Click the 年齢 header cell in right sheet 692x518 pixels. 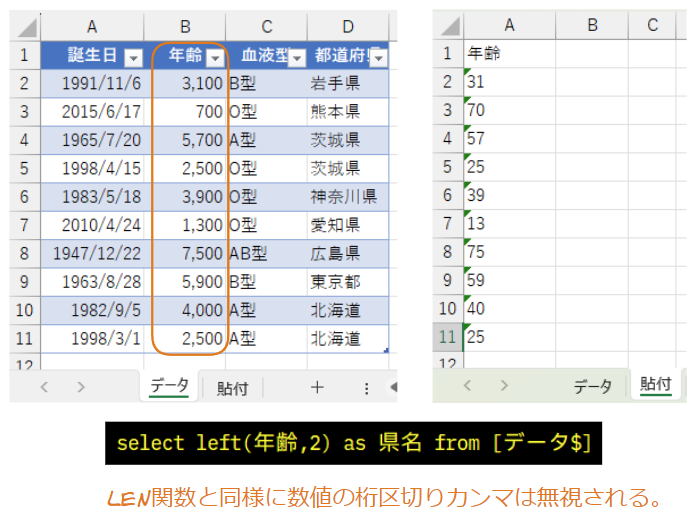click(509, 53)
